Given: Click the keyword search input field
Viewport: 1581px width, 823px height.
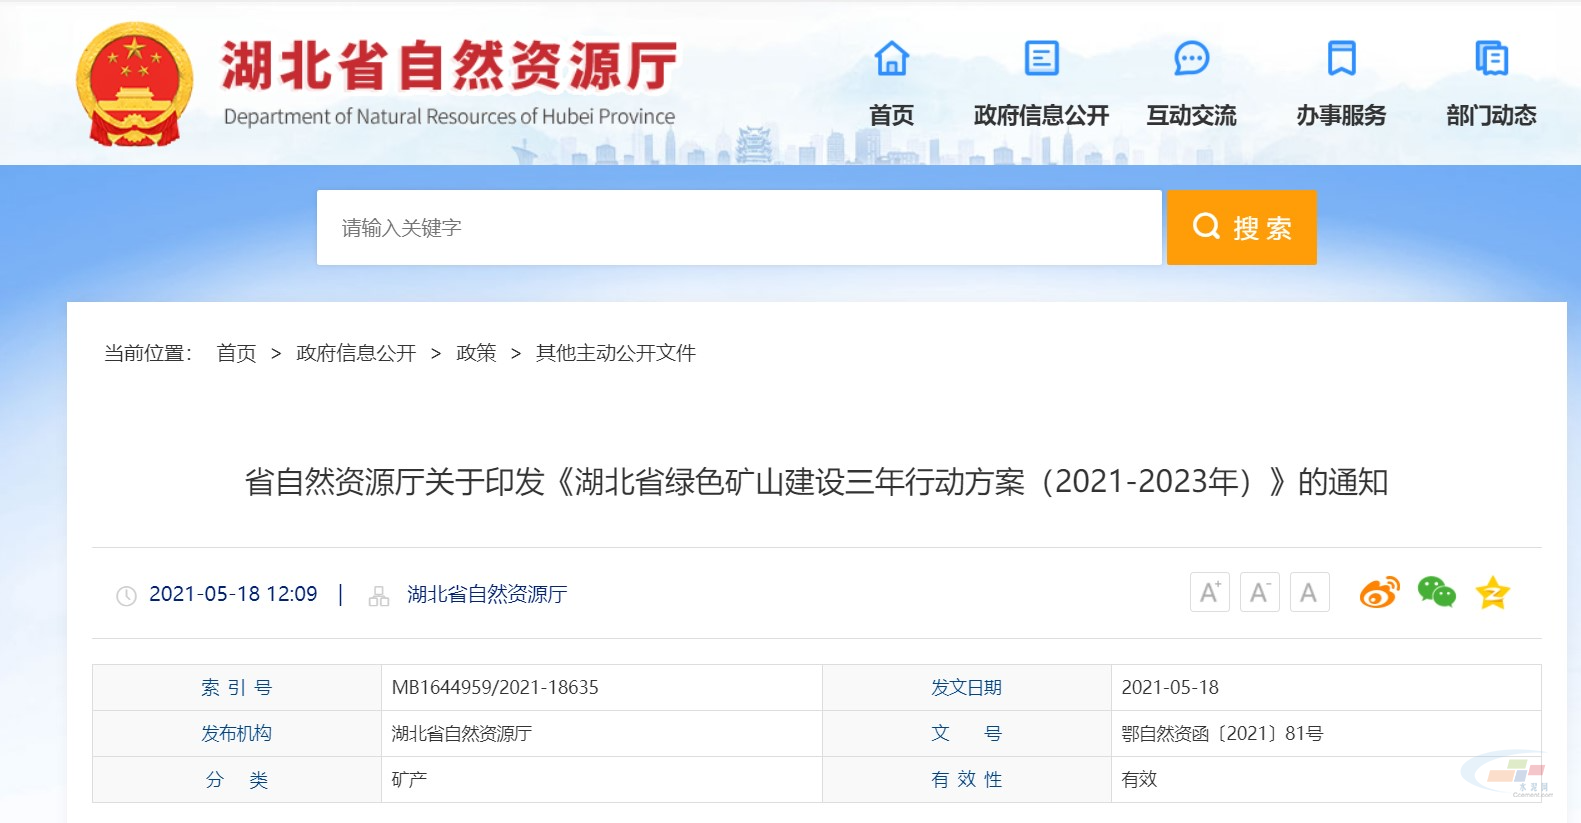Looking at the screenshot, I should click(738, 228).
